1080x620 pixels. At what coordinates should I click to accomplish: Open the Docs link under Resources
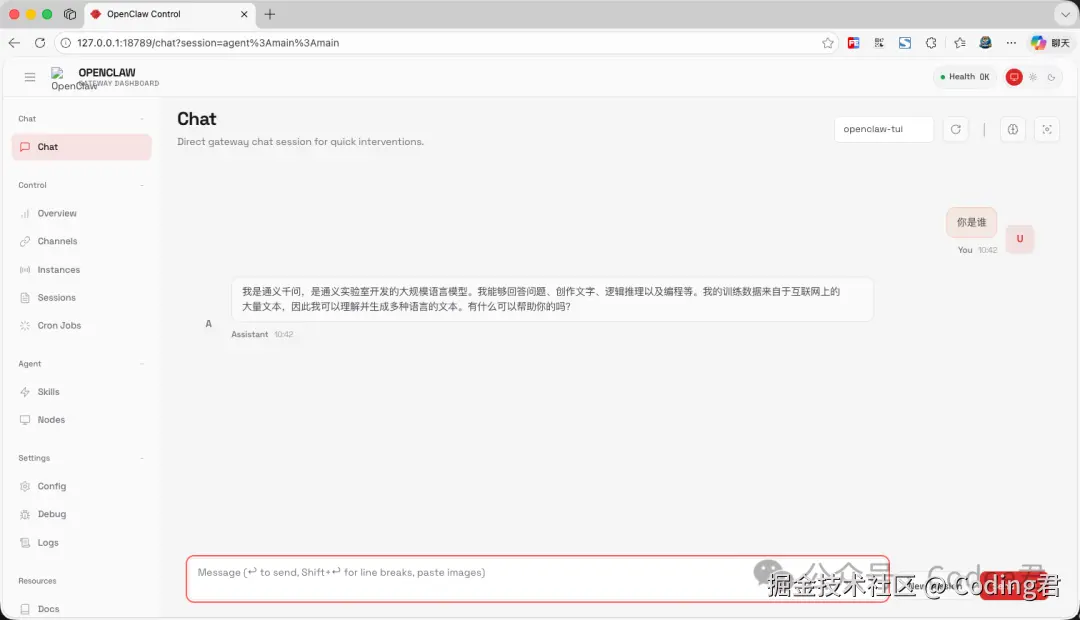point(46,609)
